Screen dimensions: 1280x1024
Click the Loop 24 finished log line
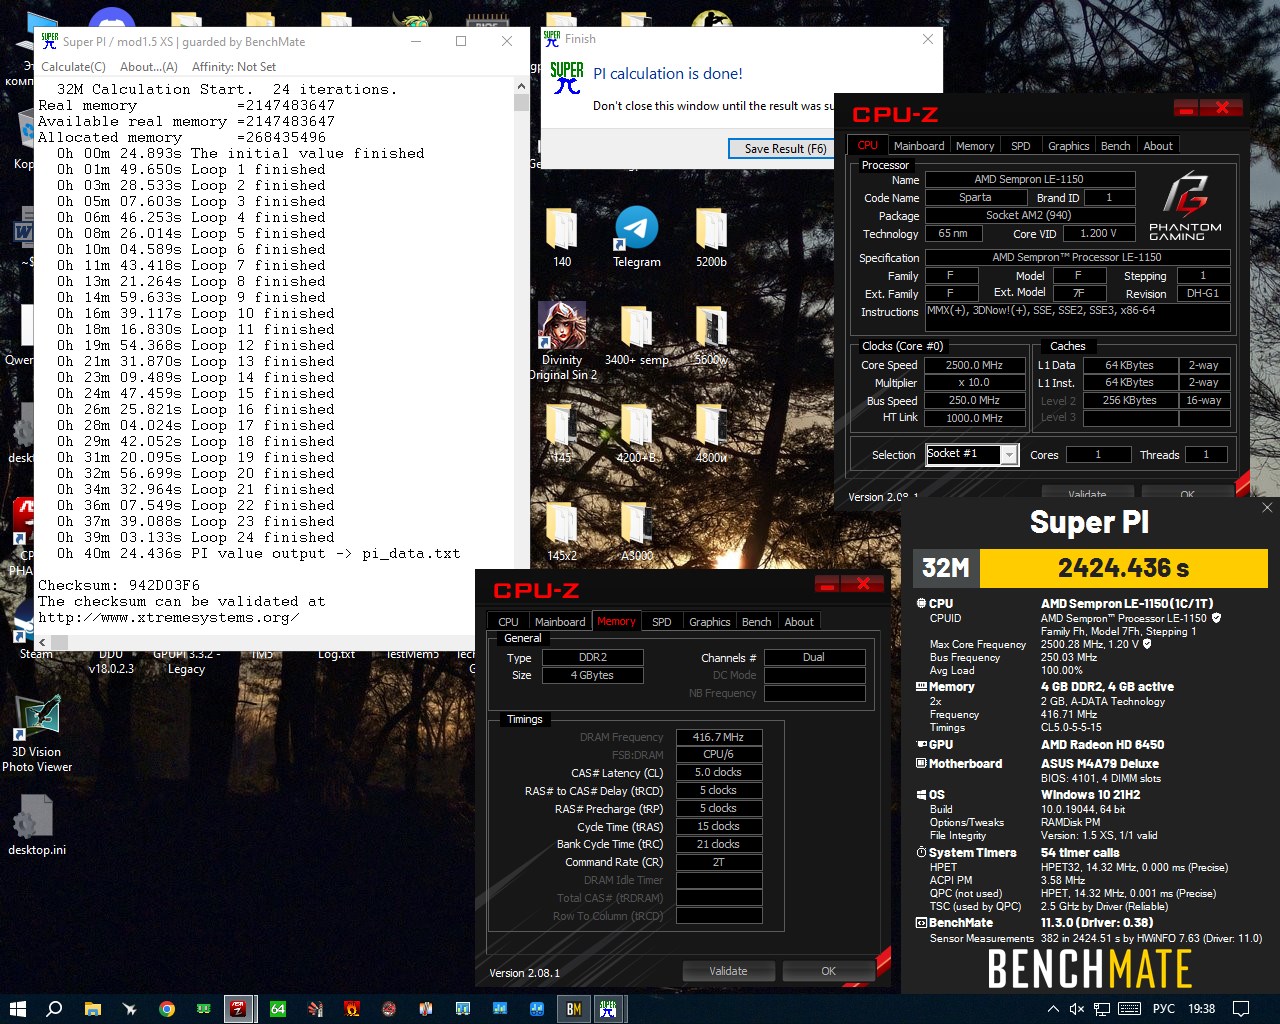click(196, 537)
